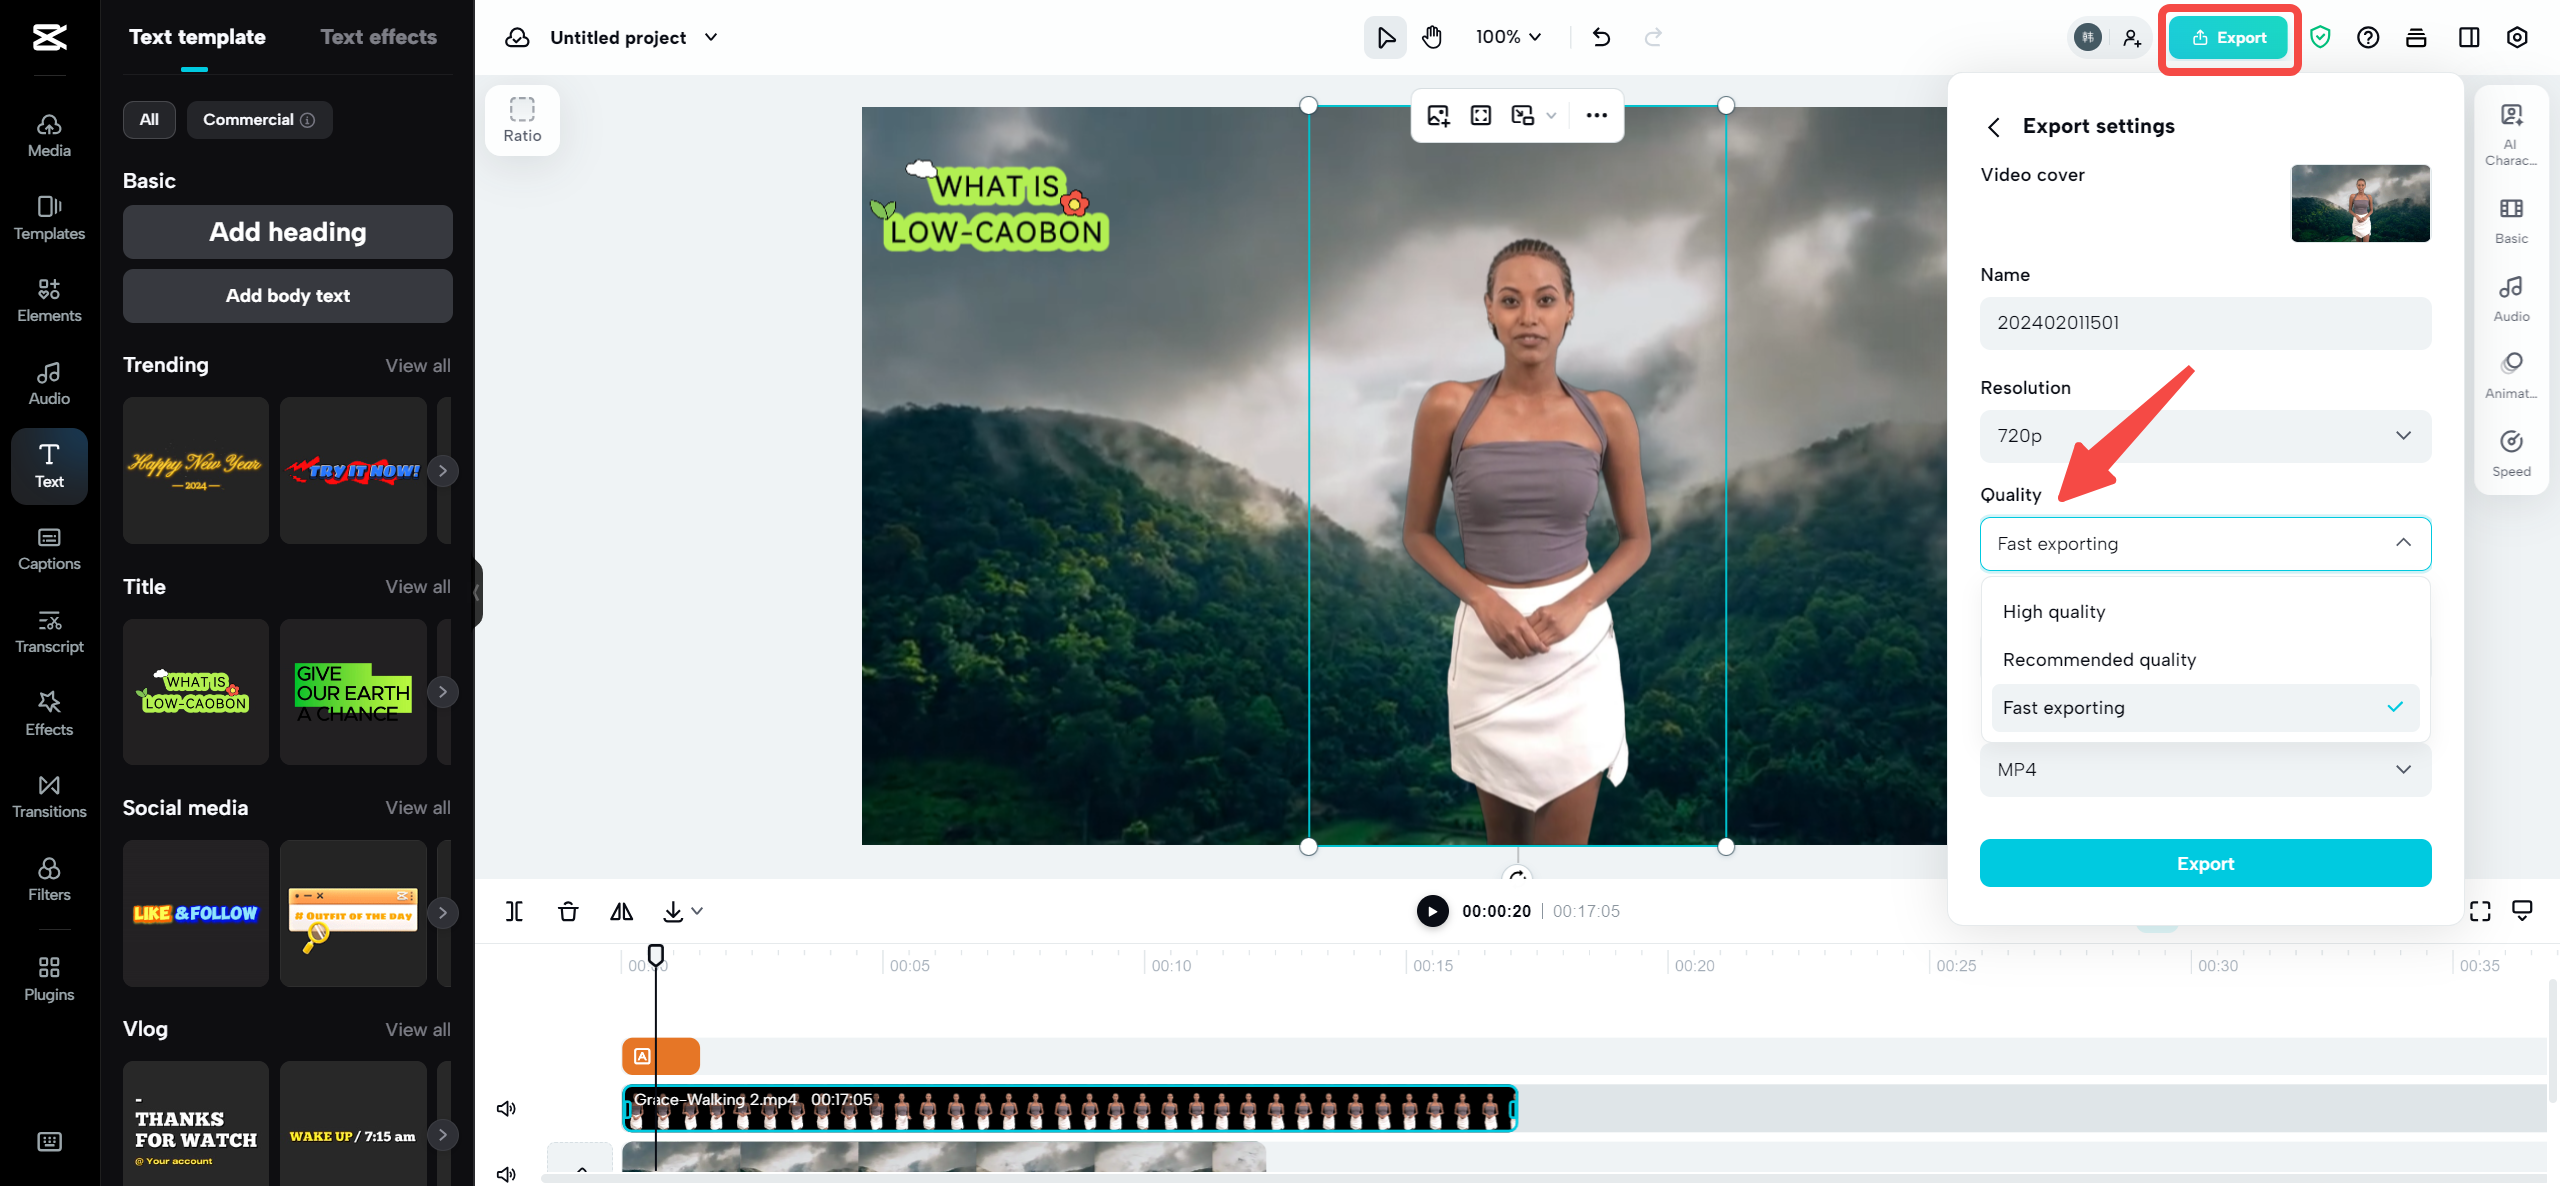
Task: Open the Resolution dropdown showing 720p
Action: 2204,436
